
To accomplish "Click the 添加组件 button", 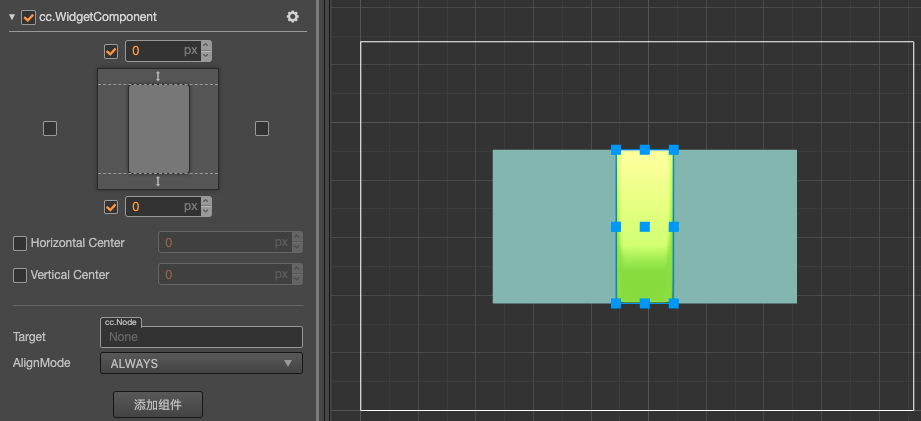I will tap(158, 404).
